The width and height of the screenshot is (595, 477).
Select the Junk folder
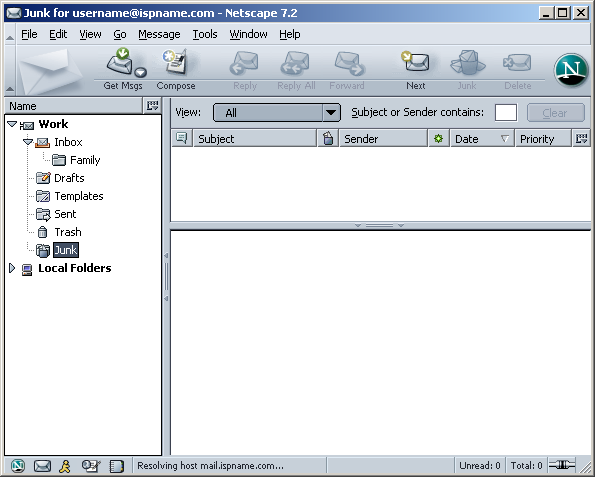tap(66, 250)
